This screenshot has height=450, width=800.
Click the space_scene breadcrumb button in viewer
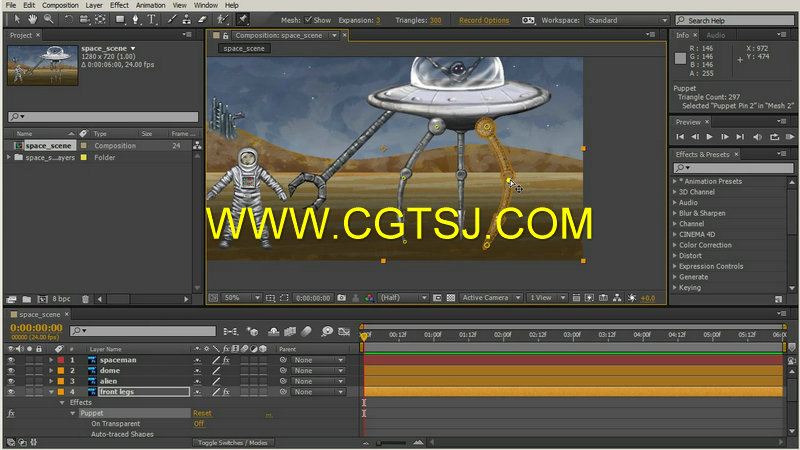point(244,48)
